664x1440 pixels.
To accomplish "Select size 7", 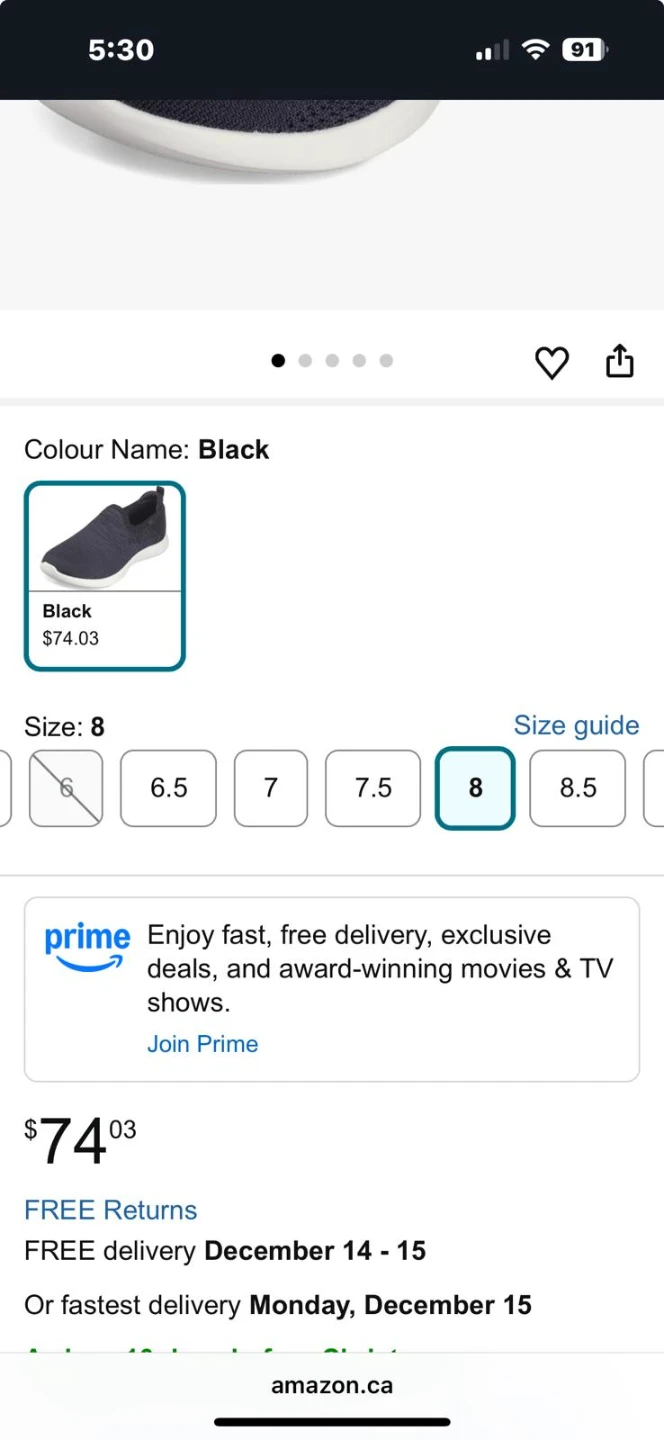I will [270, 788].
